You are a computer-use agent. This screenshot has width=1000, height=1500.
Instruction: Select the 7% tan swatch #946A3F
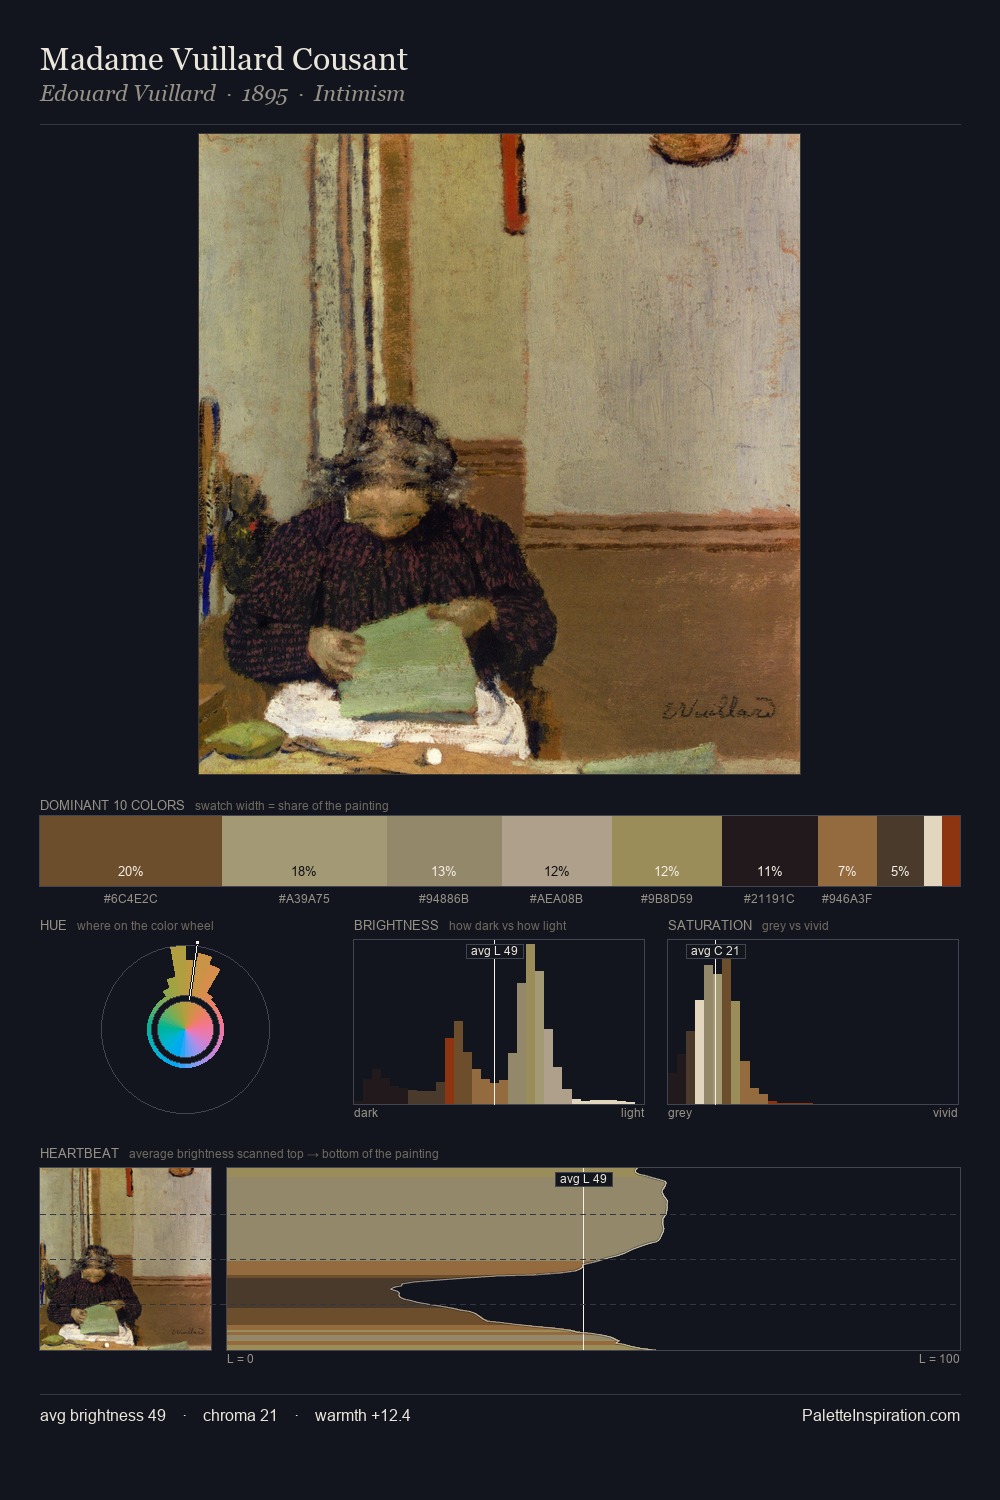(x=847, y=851)
